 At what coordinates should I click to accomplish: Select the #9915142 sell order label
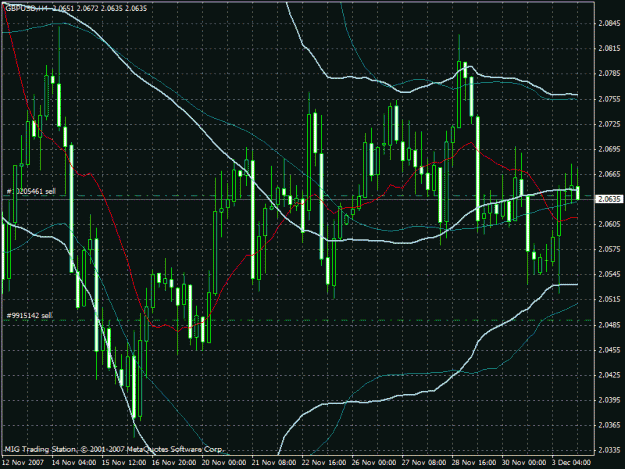coord(29,316)
